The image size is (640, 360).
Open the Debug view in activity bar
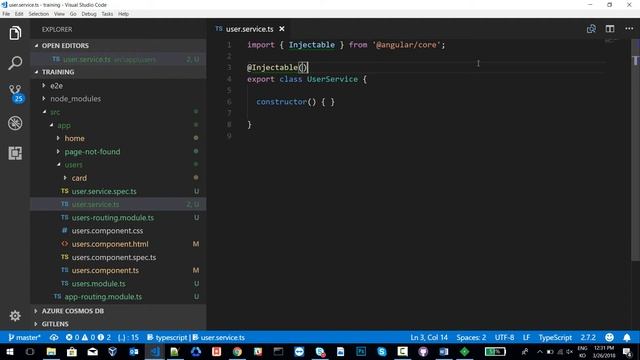pyautogui.click(x=15, y=123)
